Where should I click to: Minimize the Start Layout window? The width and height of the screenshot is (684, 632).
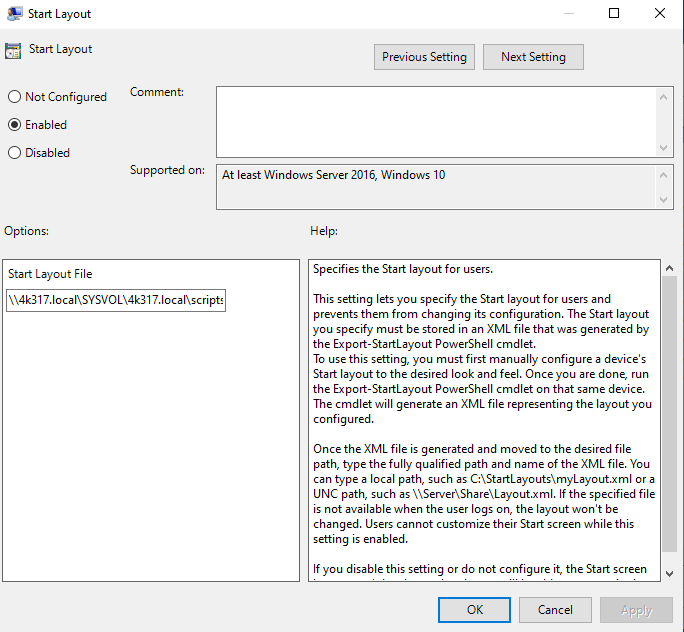coord(568,14)
